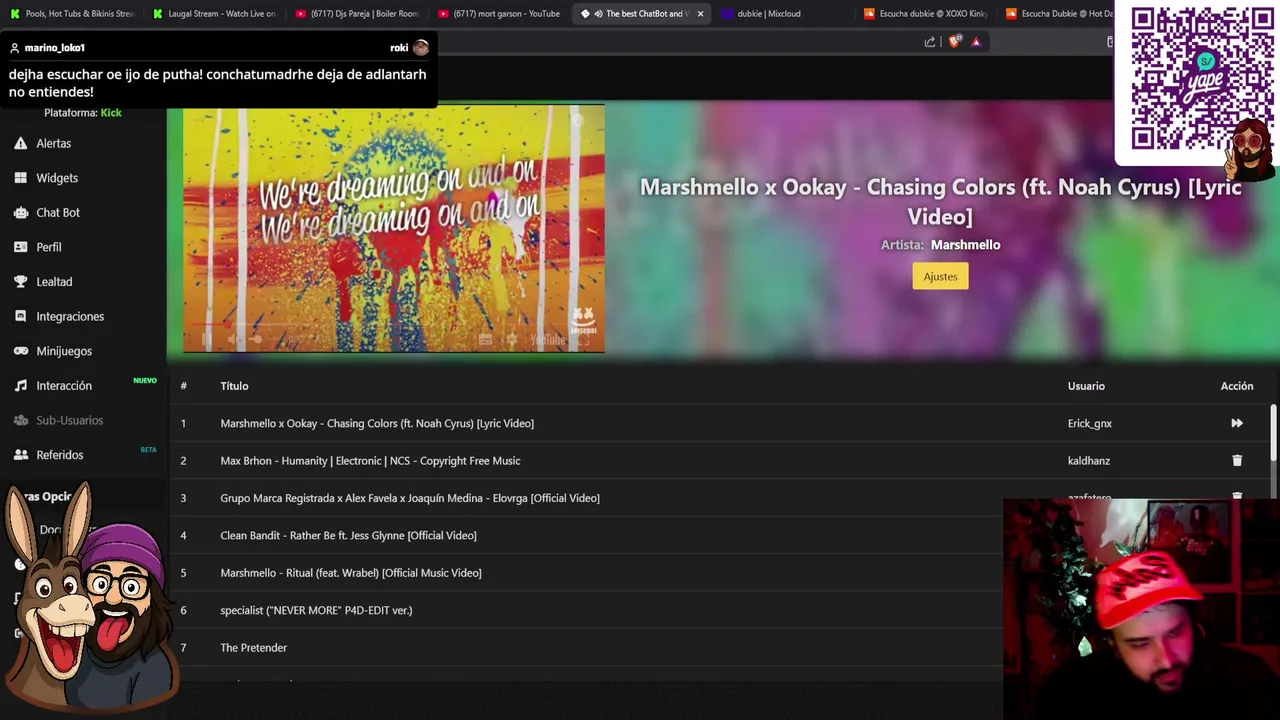Click the marino_loko1 alert username
This screenshot has width=1280, height=720.
[55, 48]
